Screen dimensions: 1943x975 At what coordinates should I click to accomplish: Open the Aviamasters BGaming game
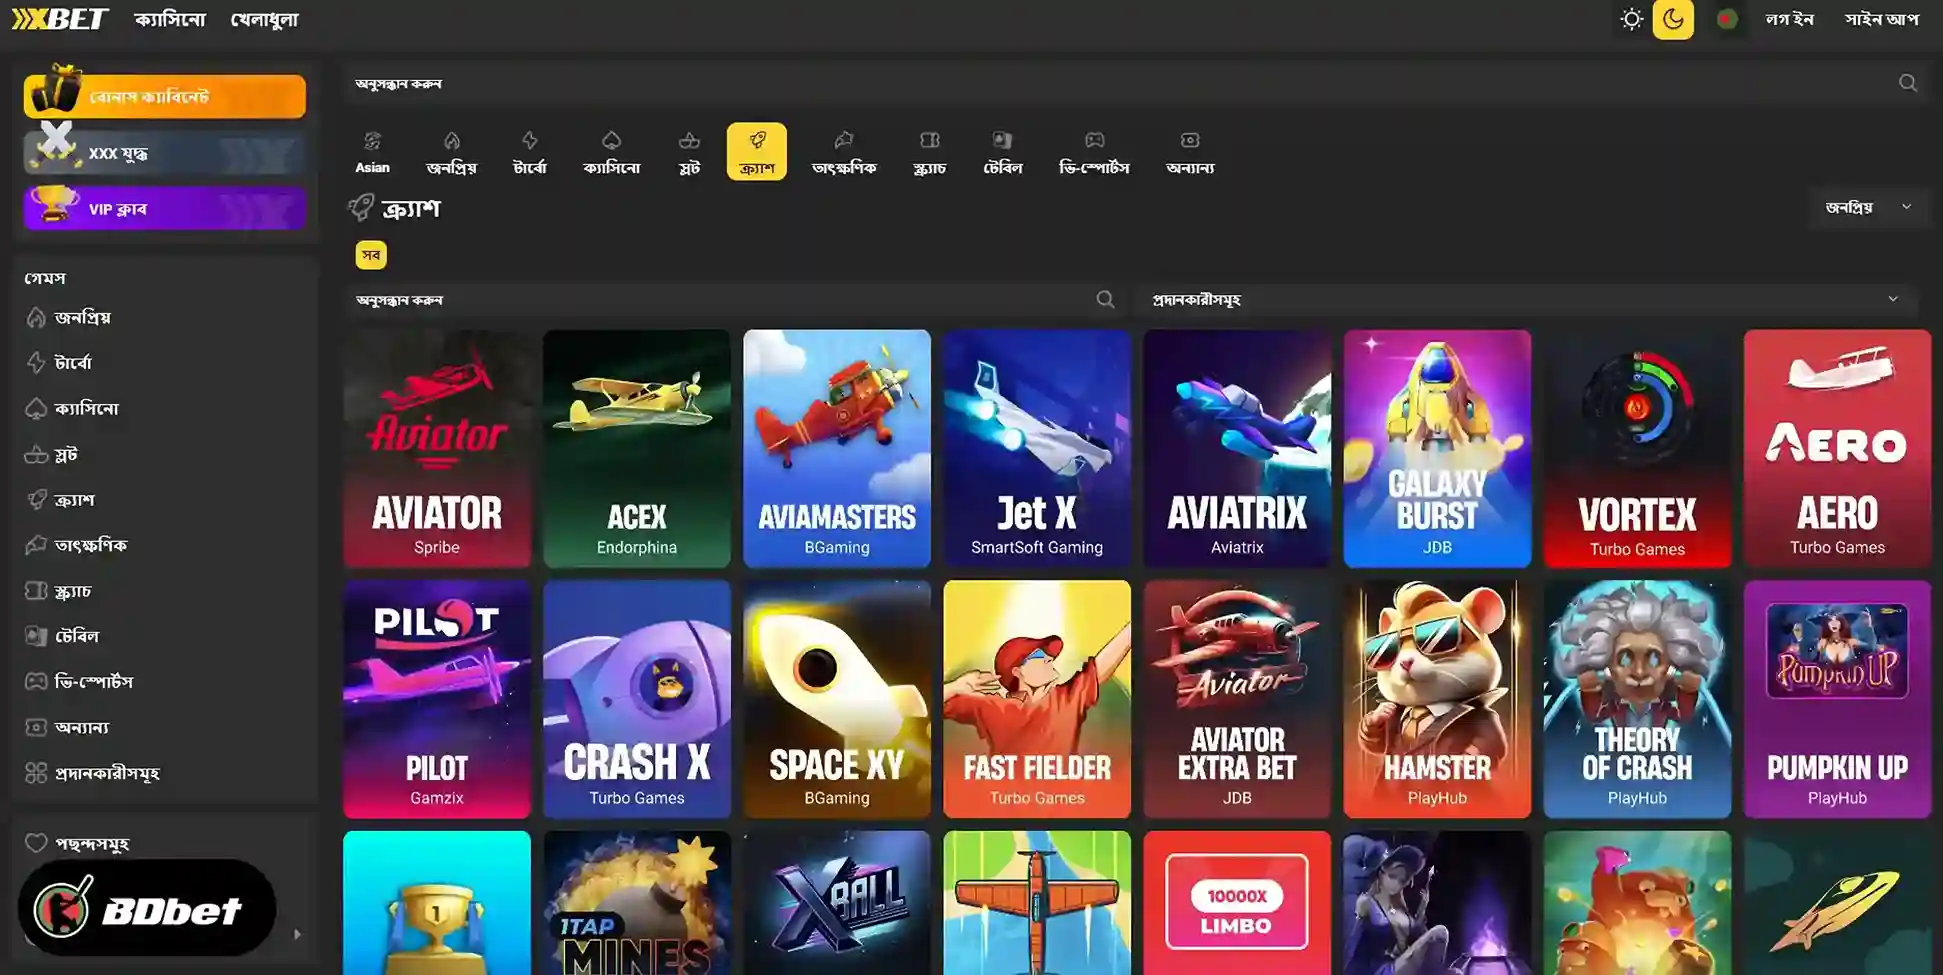[x=837, y=448]
